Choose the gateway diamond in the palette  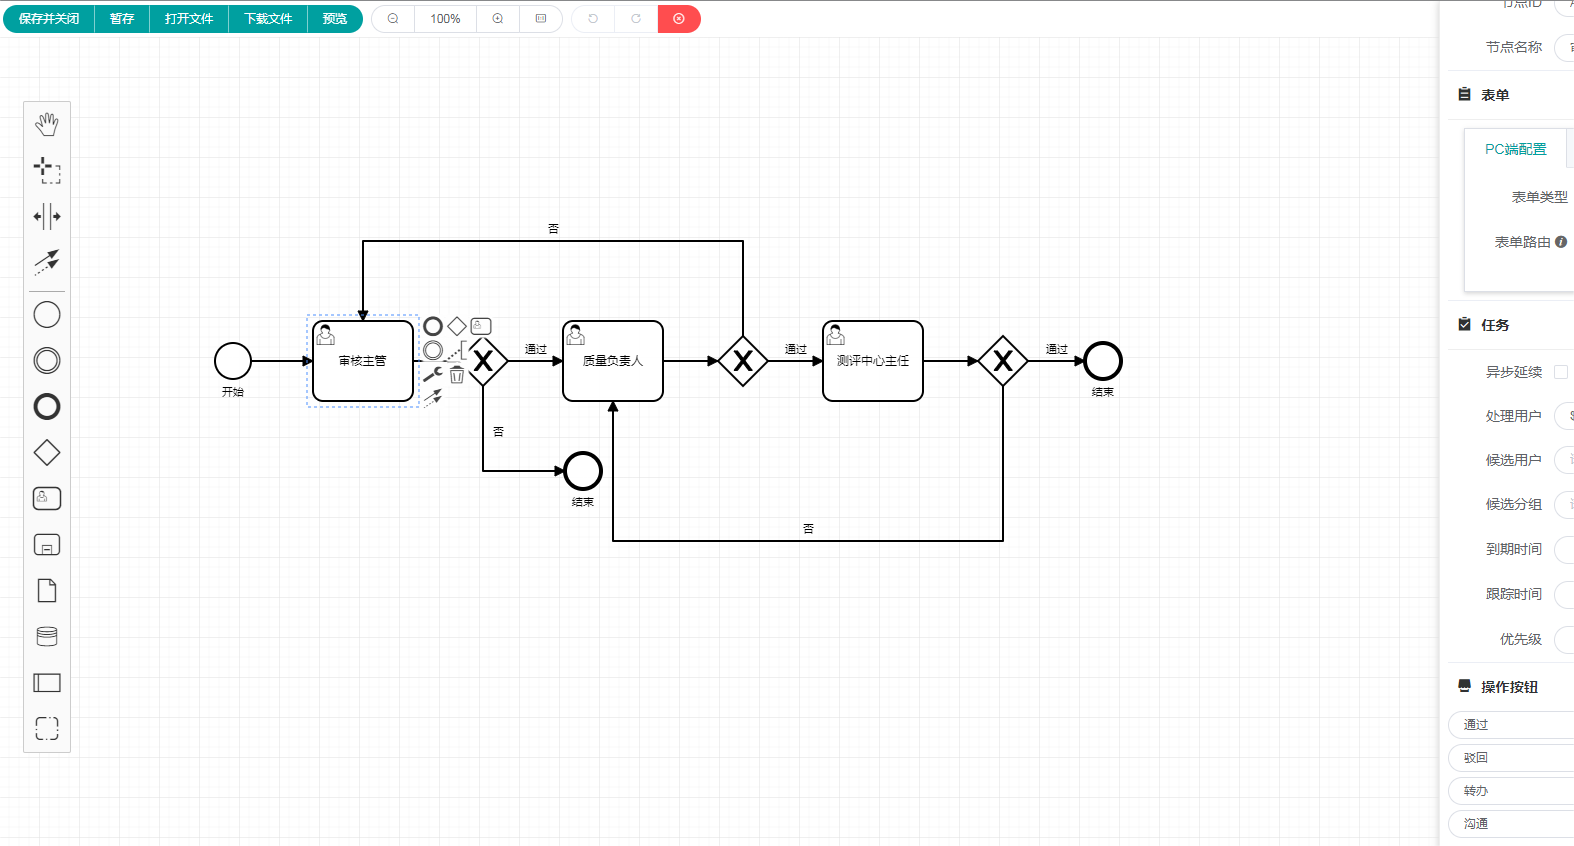[47, 453]
